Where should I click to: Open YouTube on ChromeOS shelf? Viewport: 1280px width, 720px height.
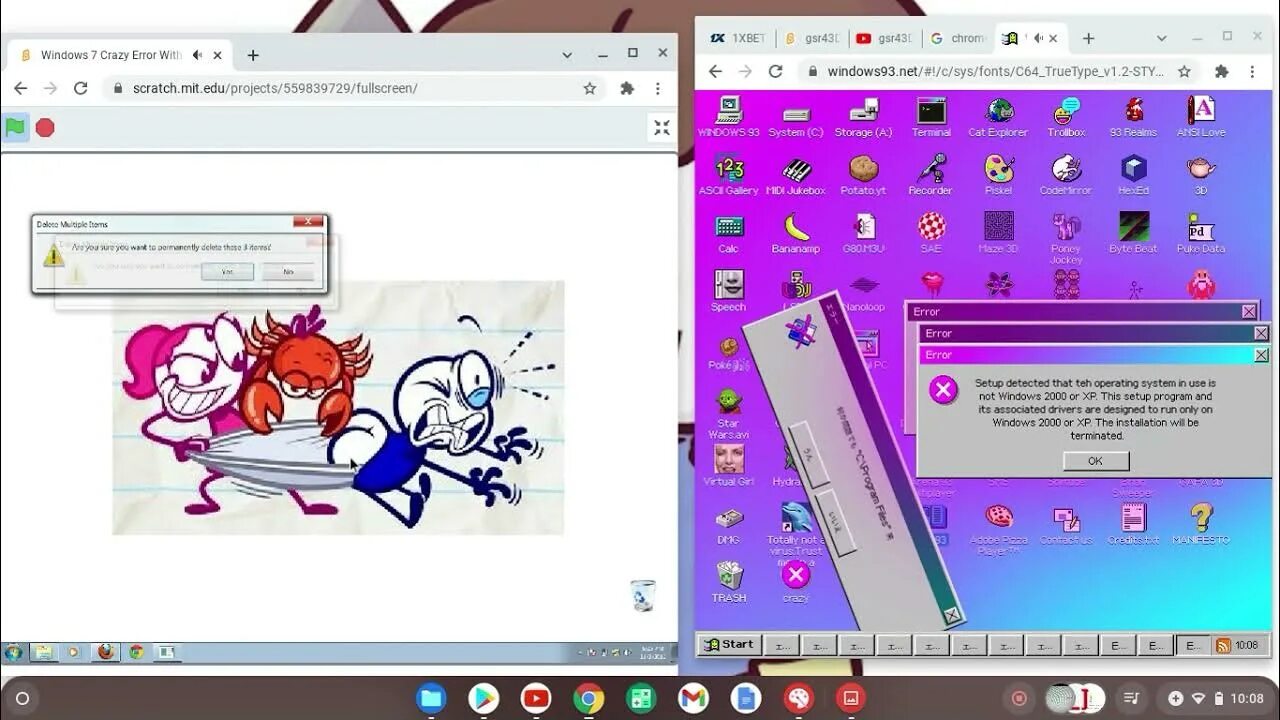536,698
